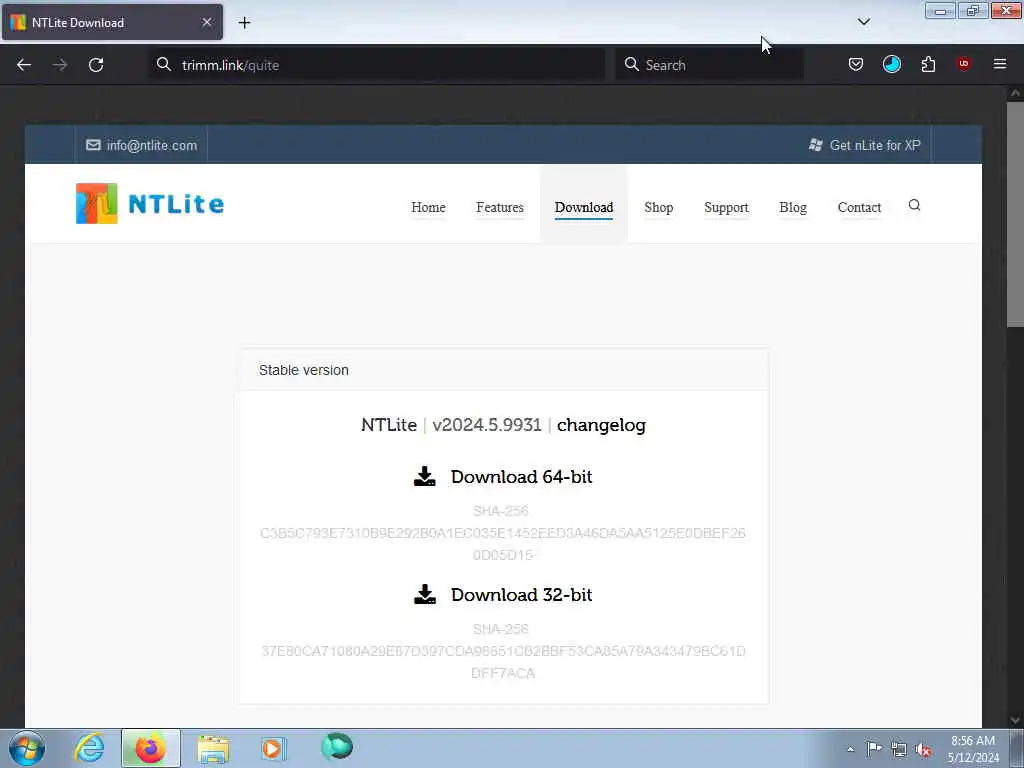The width and height of the screenshot is (1024, 768).
Task: Open the Windows Start button
Action: 27,748
